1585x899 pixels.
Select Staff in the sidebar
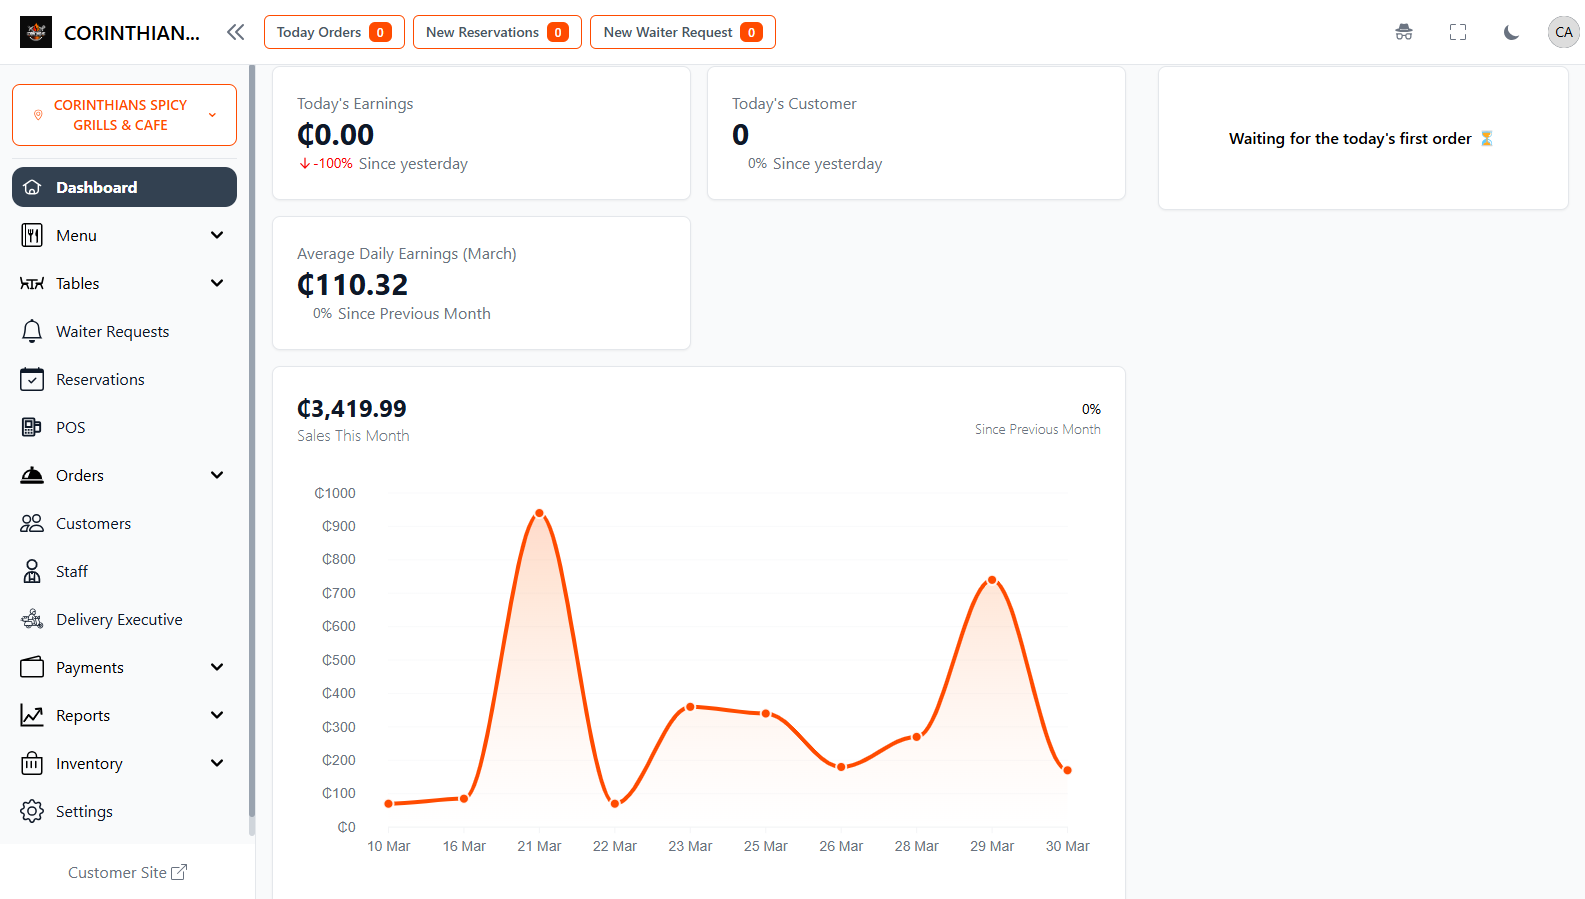coord(72,571)
